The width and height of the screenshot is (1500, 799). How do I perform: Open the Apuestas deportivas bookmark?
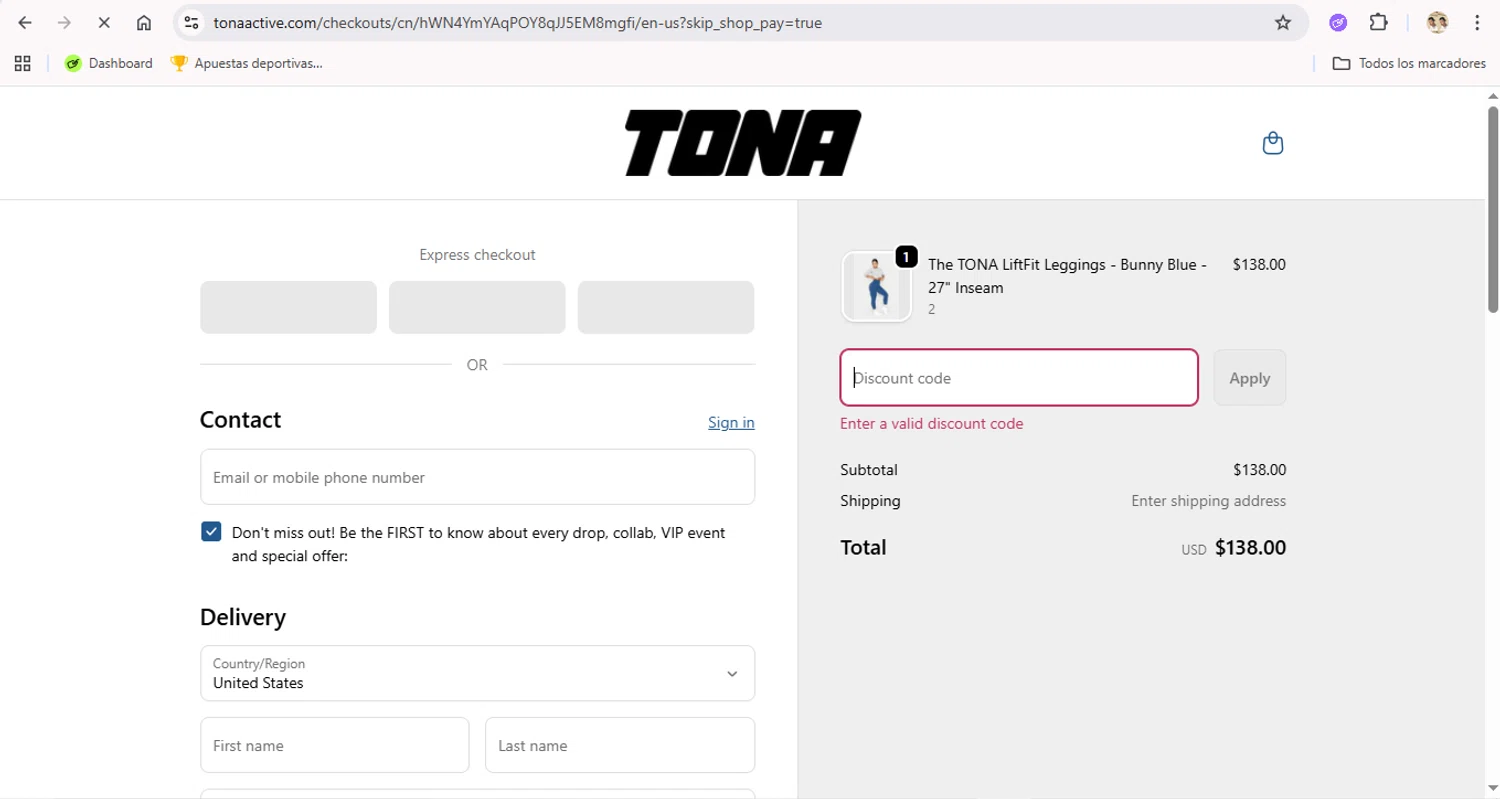(x=247, y=63)
